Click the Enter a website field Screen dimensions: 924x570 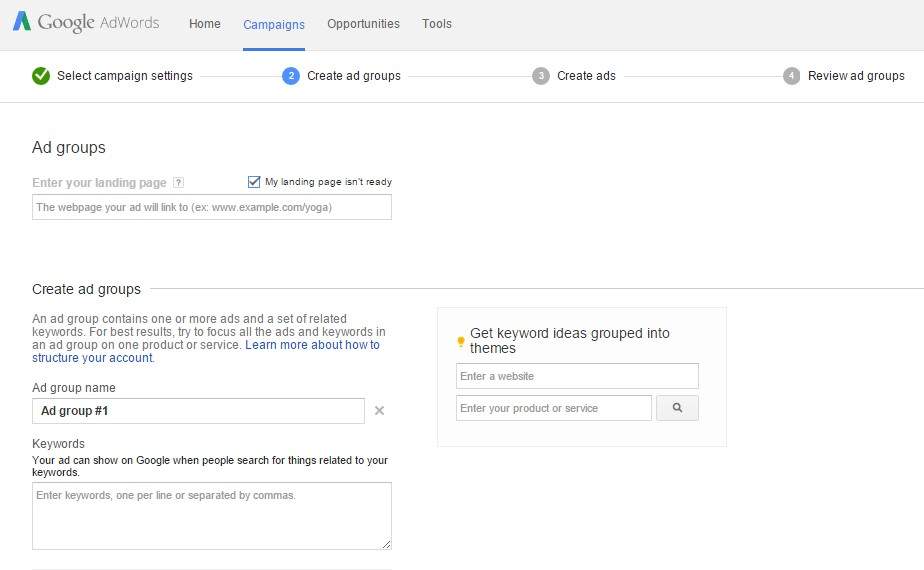[577, 376]
